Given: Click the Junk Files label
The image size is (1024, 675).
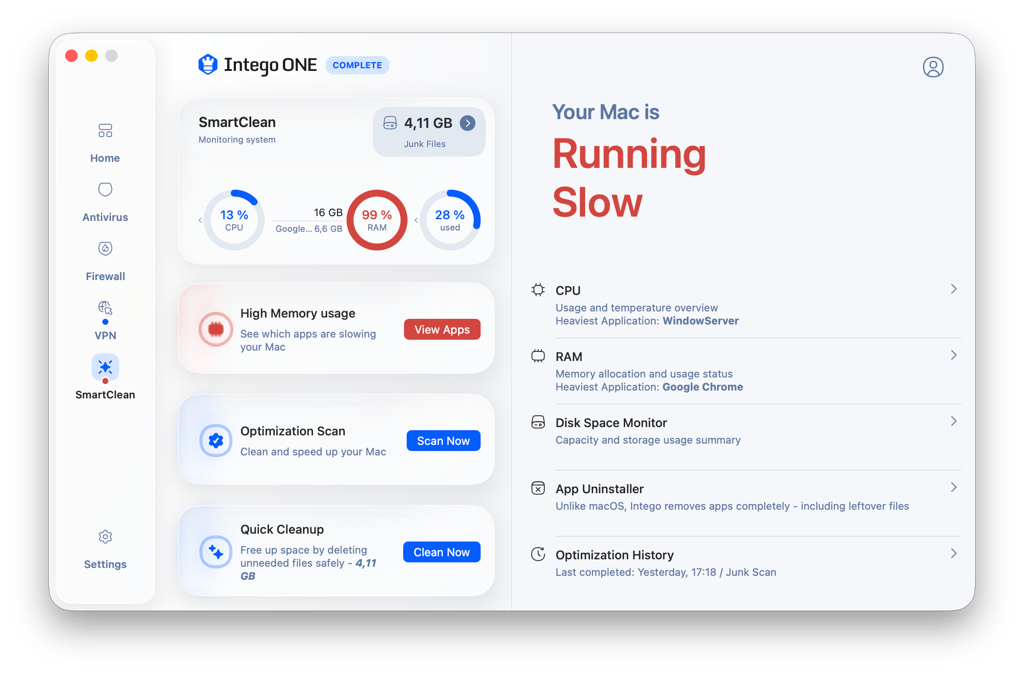Looking at the screenshot, I should 424,144.
